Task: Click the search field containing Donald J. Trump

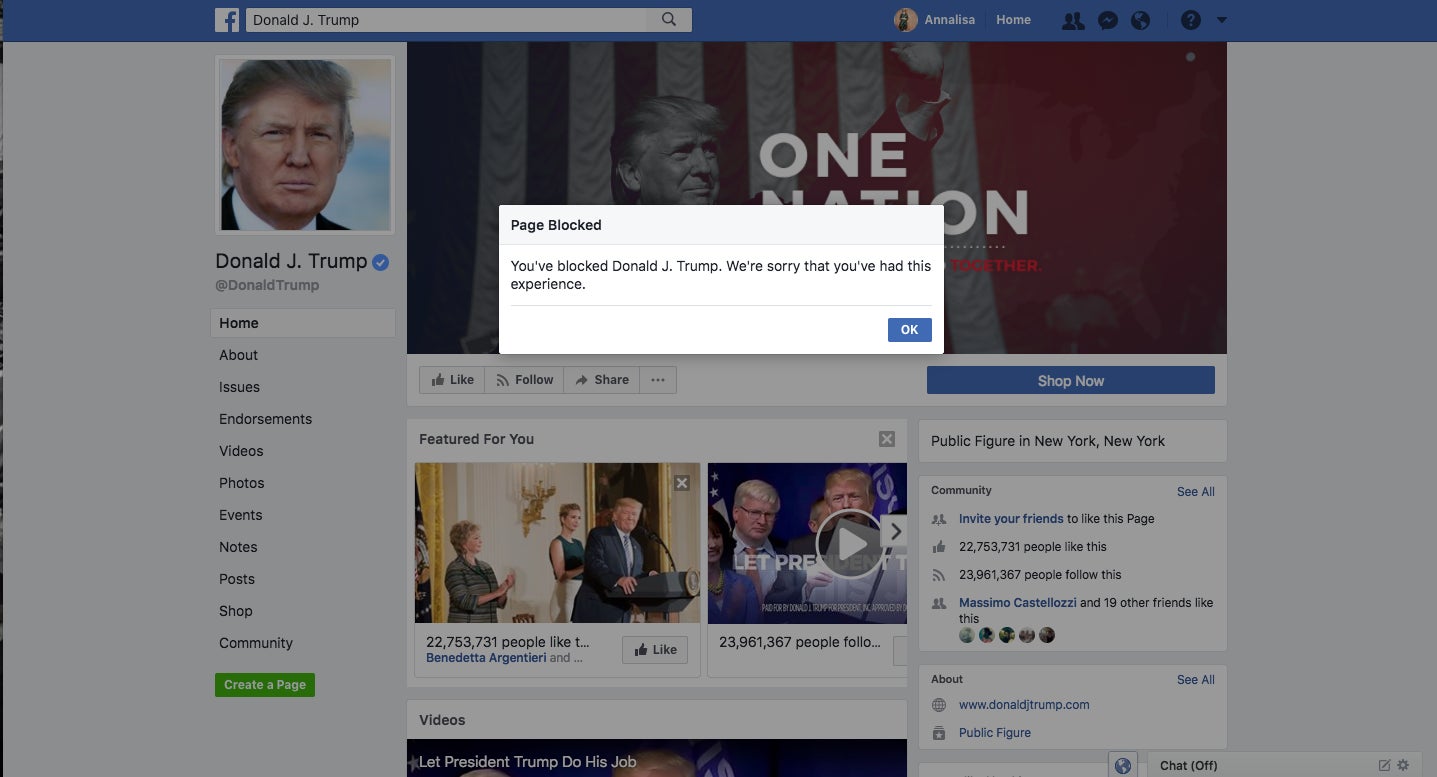Action: 446,20
